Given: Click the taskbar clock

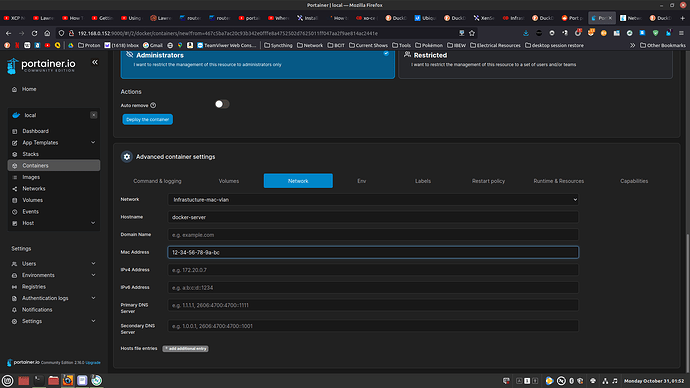Looking at the screenshot, I should click(654, 381).
